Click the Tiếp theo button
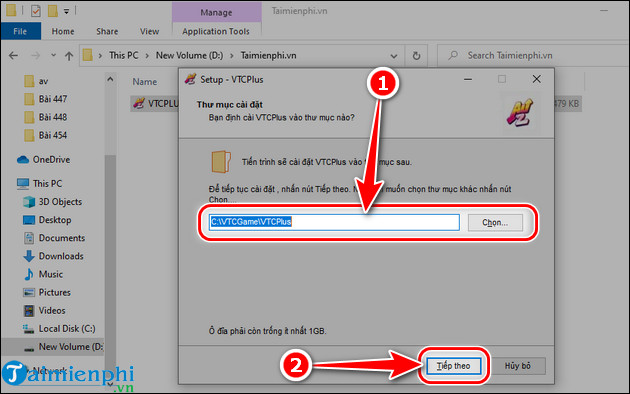The width and height of the screenshot is (630, 394). 454,366
